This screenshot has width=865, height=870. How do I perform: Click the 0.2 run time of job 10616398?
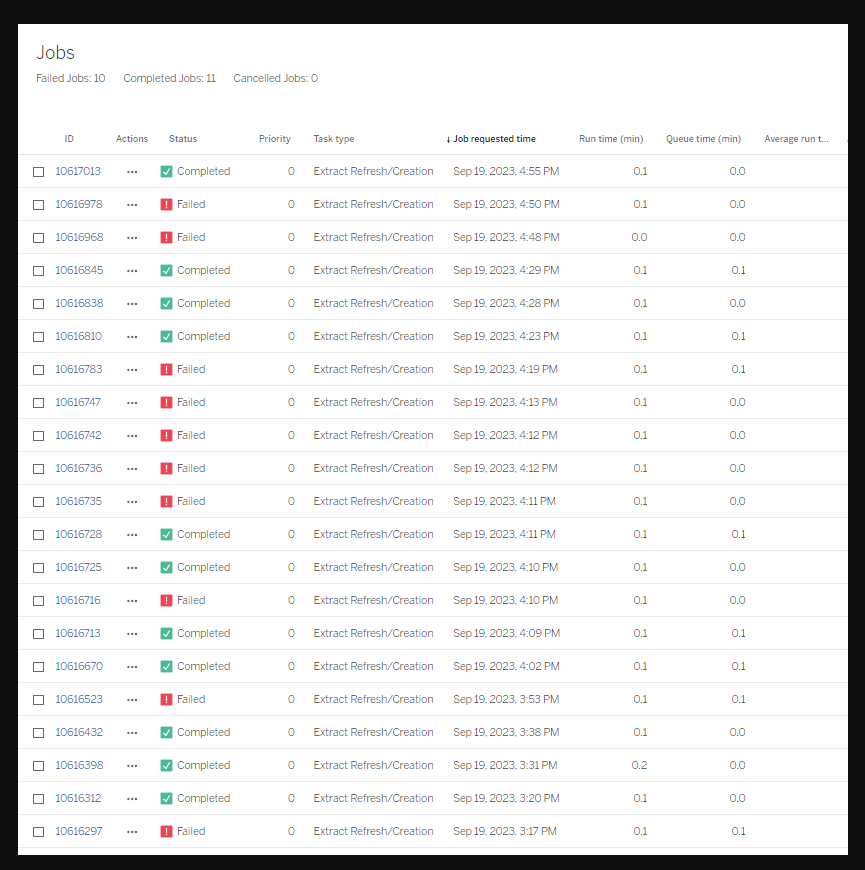[x=639, y=766]
